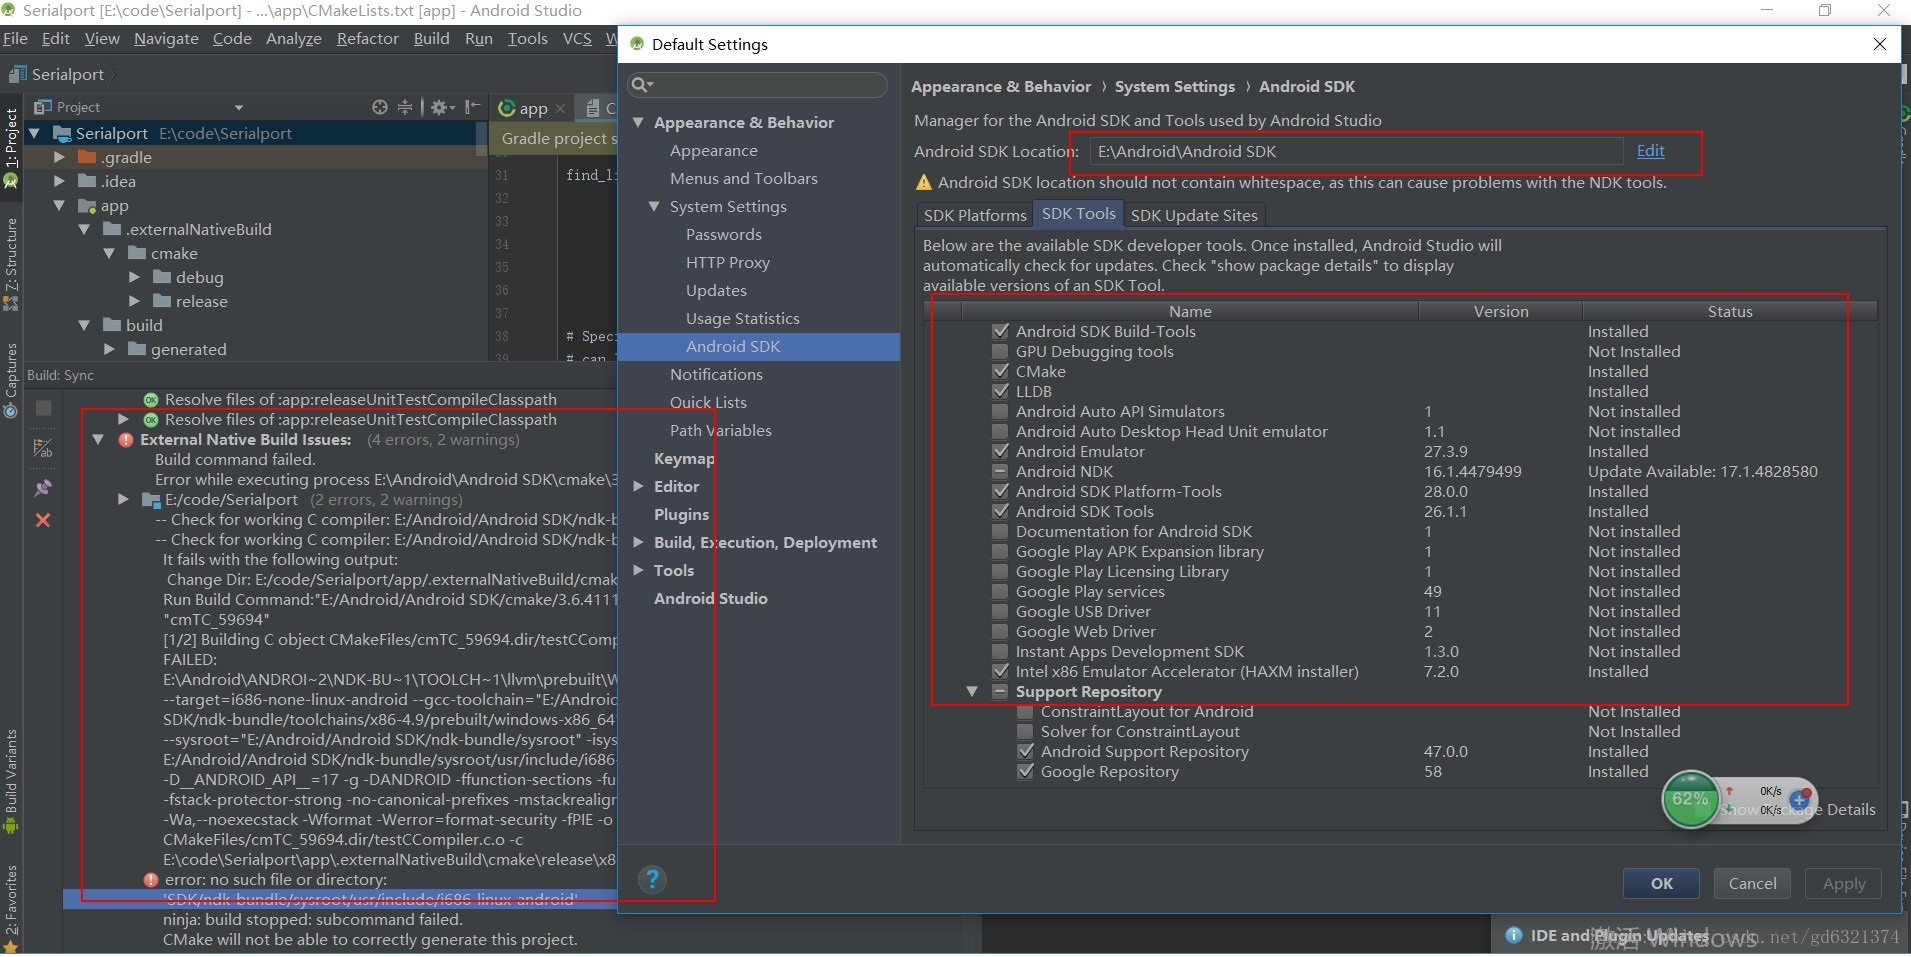Expand the Tools settings group
The image size is (1911, 957).
tap(638, 570)
